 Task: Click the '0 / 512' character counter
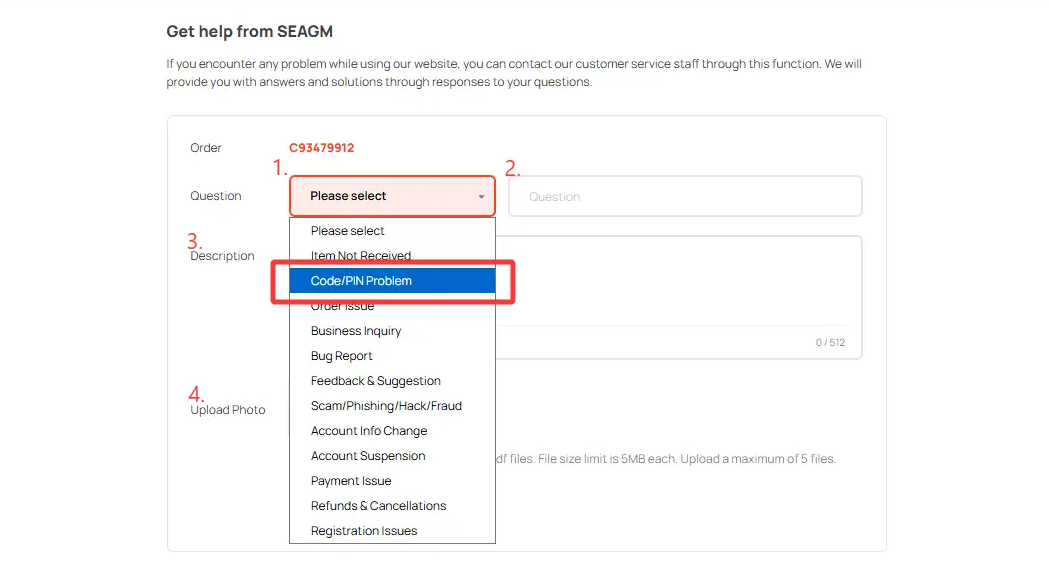click(830, 343)
